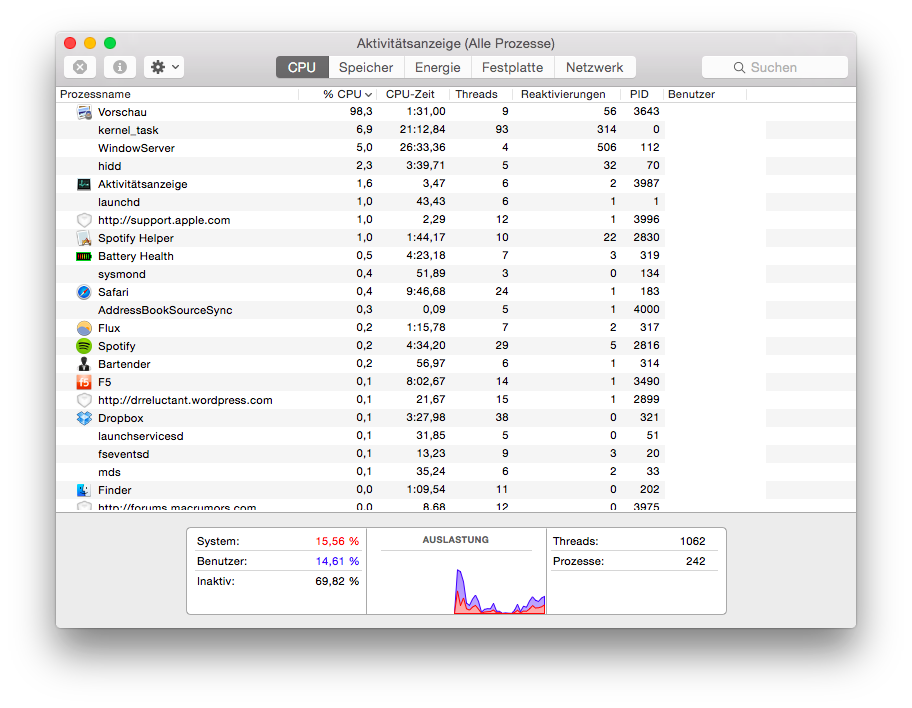Open the Netzwerk tab
The image size is (912, 708).
pos(594,67)
